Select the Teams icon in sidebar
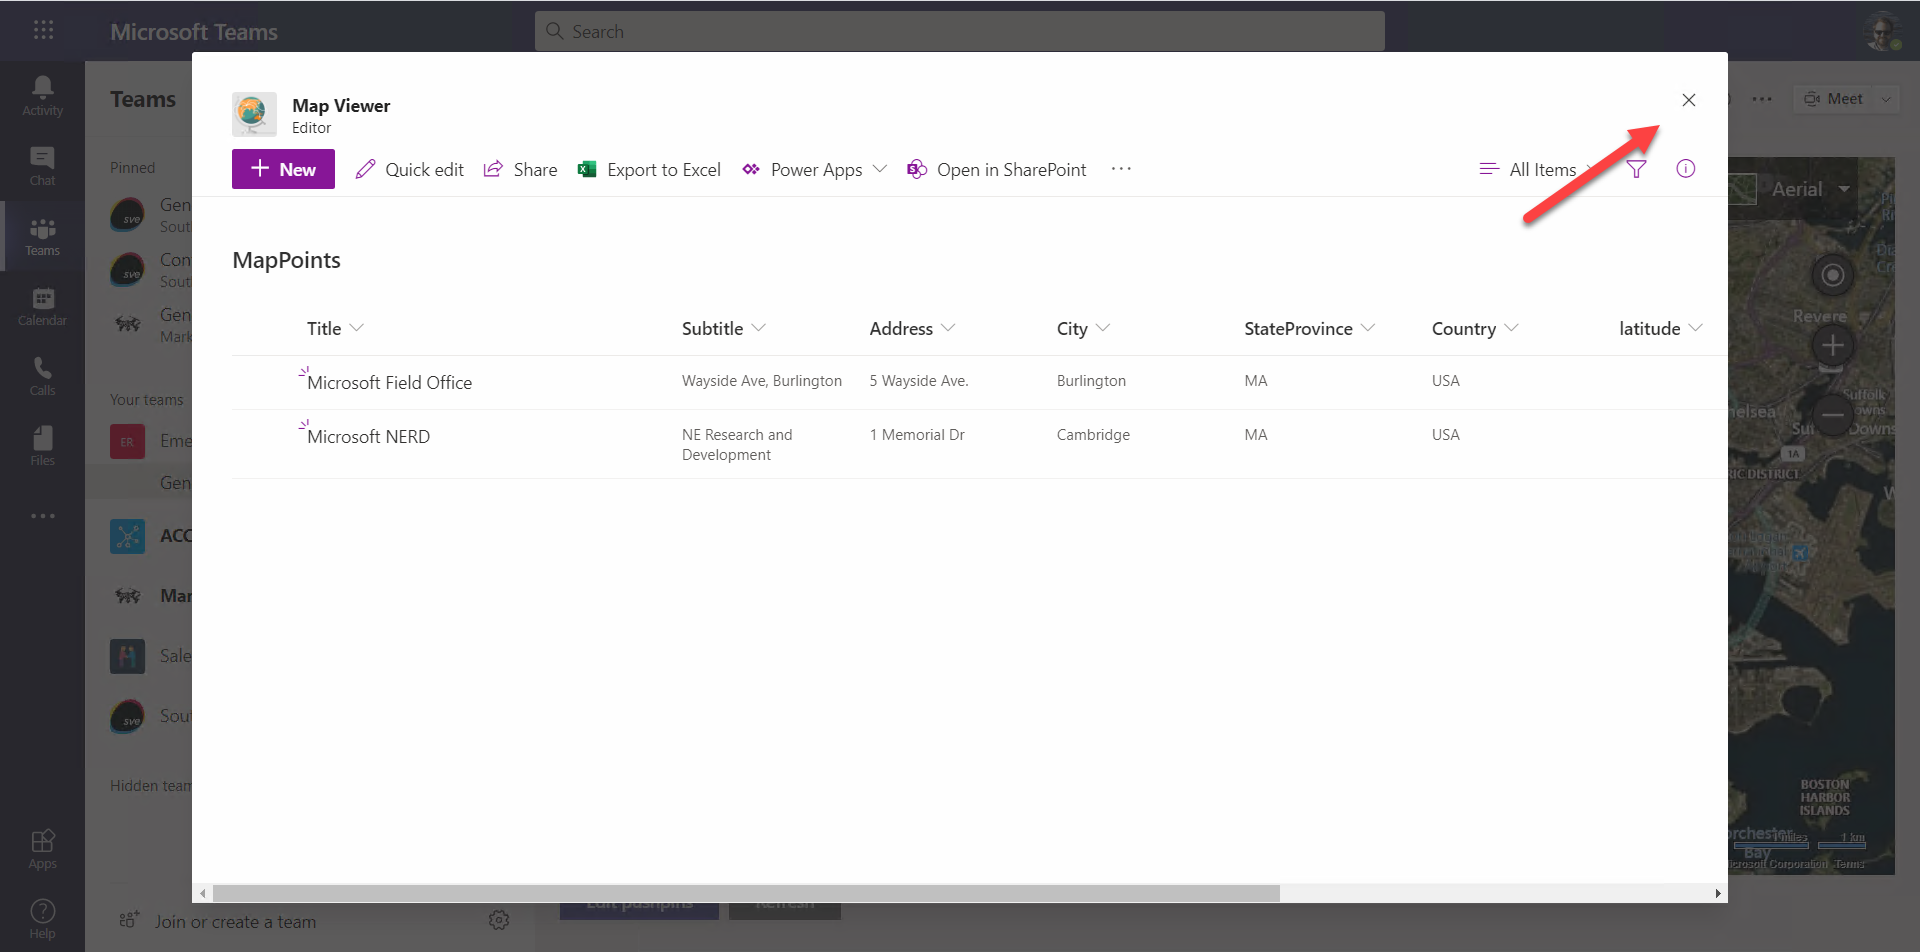This screenshot has height=952, width=1920. [42, 236]
